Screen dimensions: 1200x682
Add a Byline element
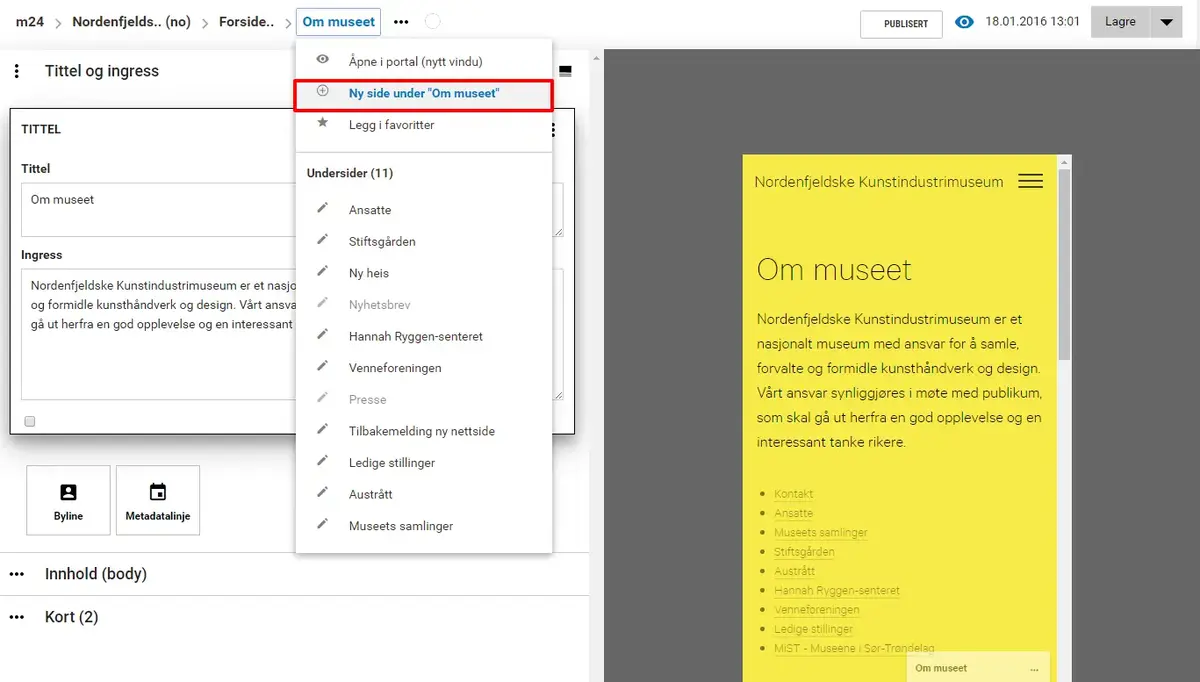click(x=68, y=500)
